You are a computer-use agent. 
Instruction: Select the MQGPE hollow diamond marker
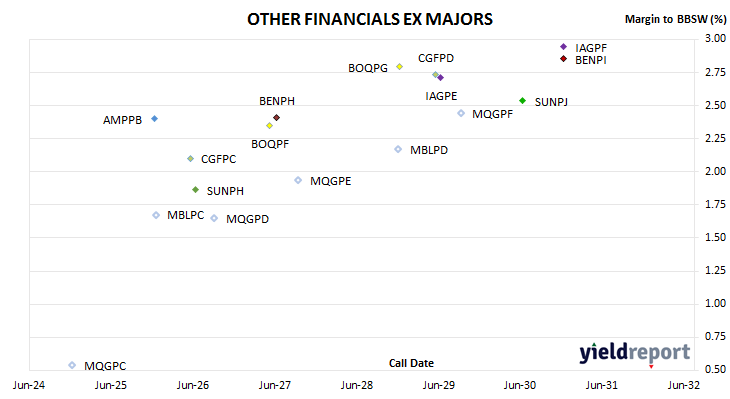[298, 180]
